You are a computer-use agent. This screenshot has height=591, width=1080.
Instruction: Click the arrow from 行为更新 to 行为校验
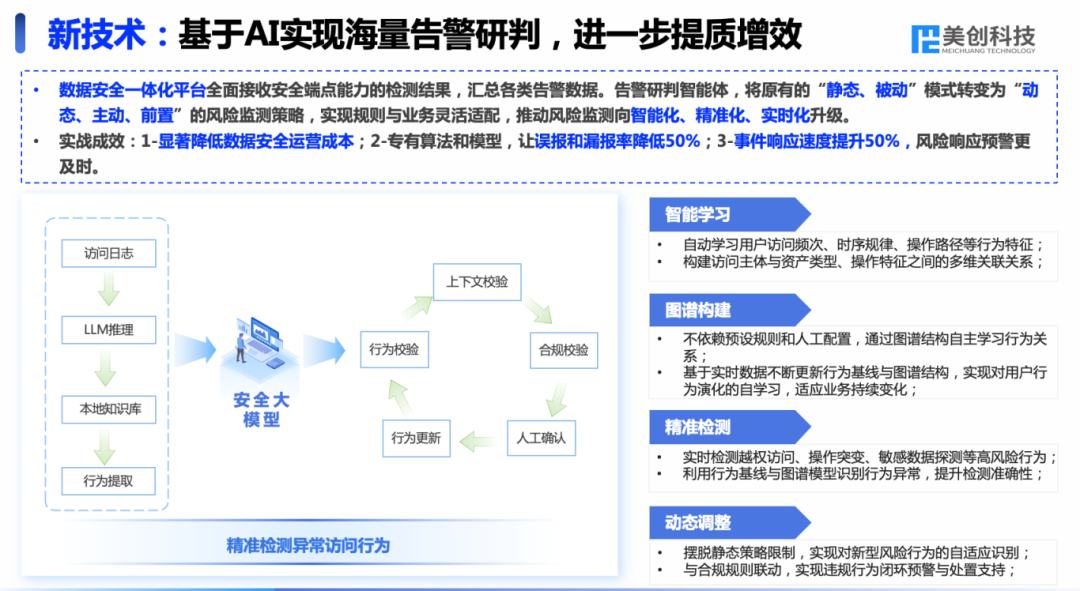point(400,395)
